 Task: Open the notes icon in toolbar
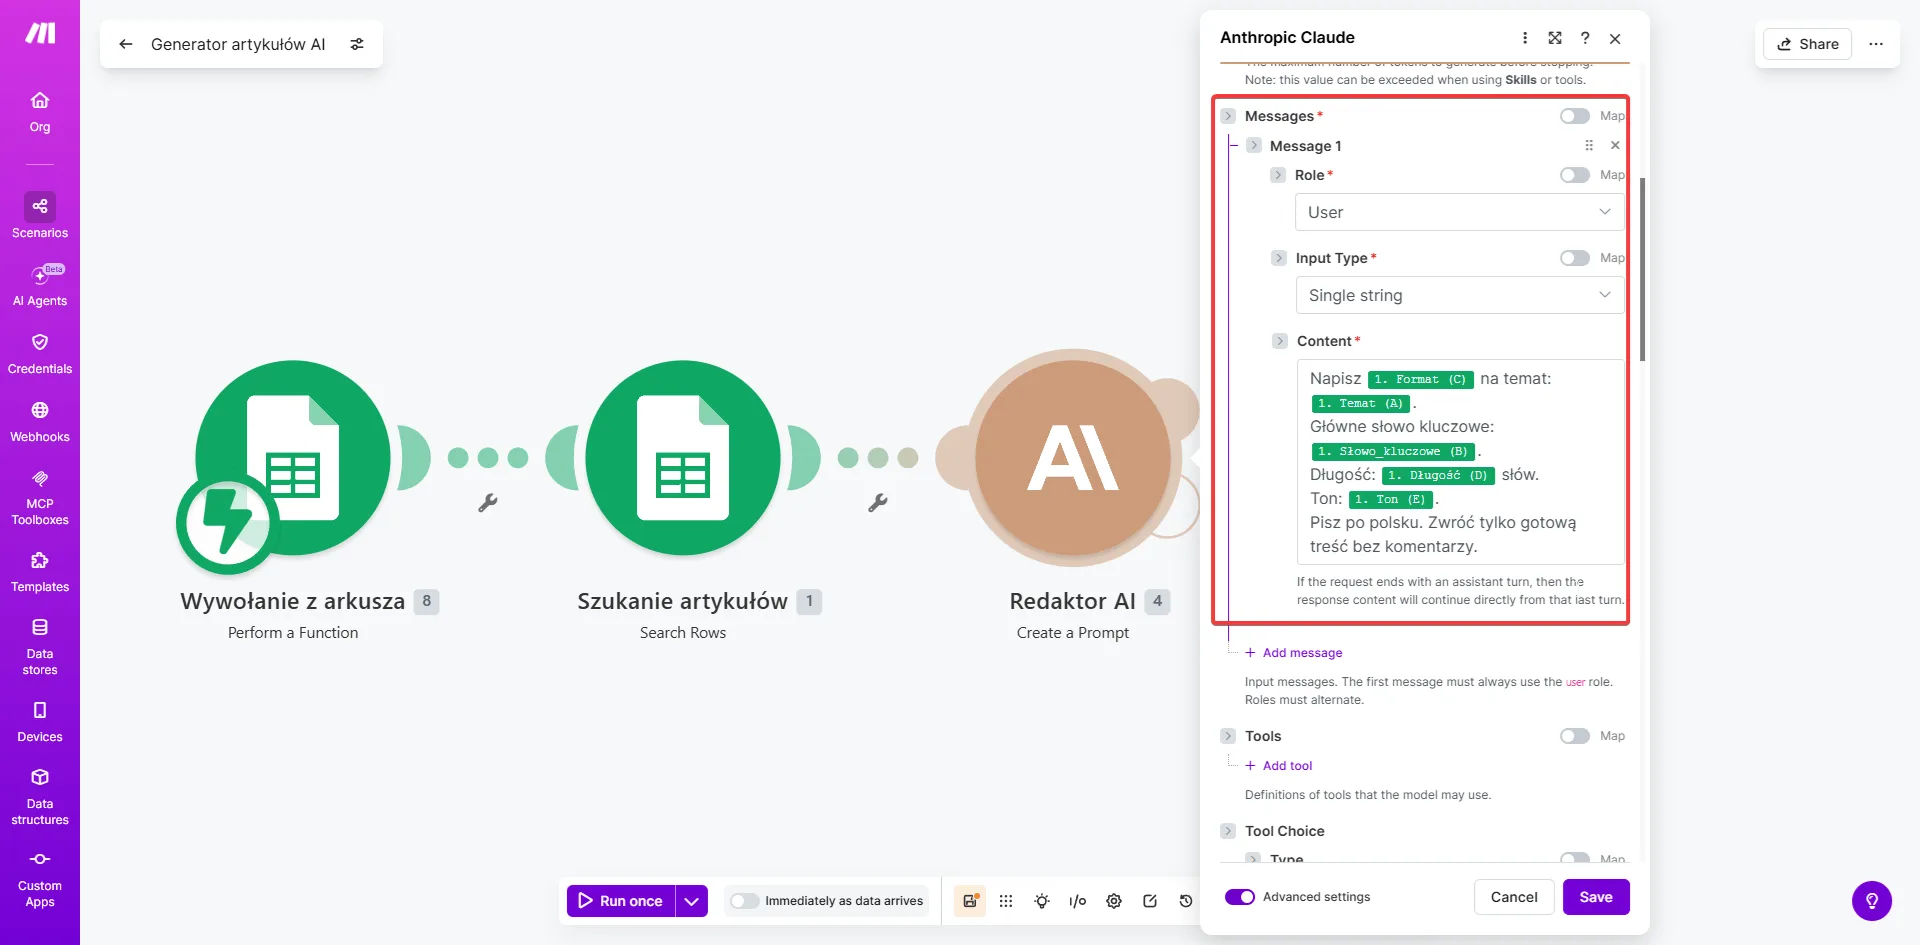[1150, 901]
